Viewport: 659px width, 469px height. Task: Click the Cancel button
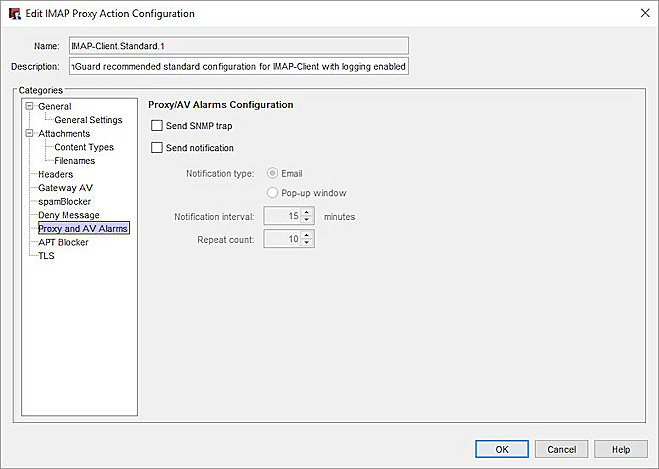pyautogui.click(x=561, y=449)
